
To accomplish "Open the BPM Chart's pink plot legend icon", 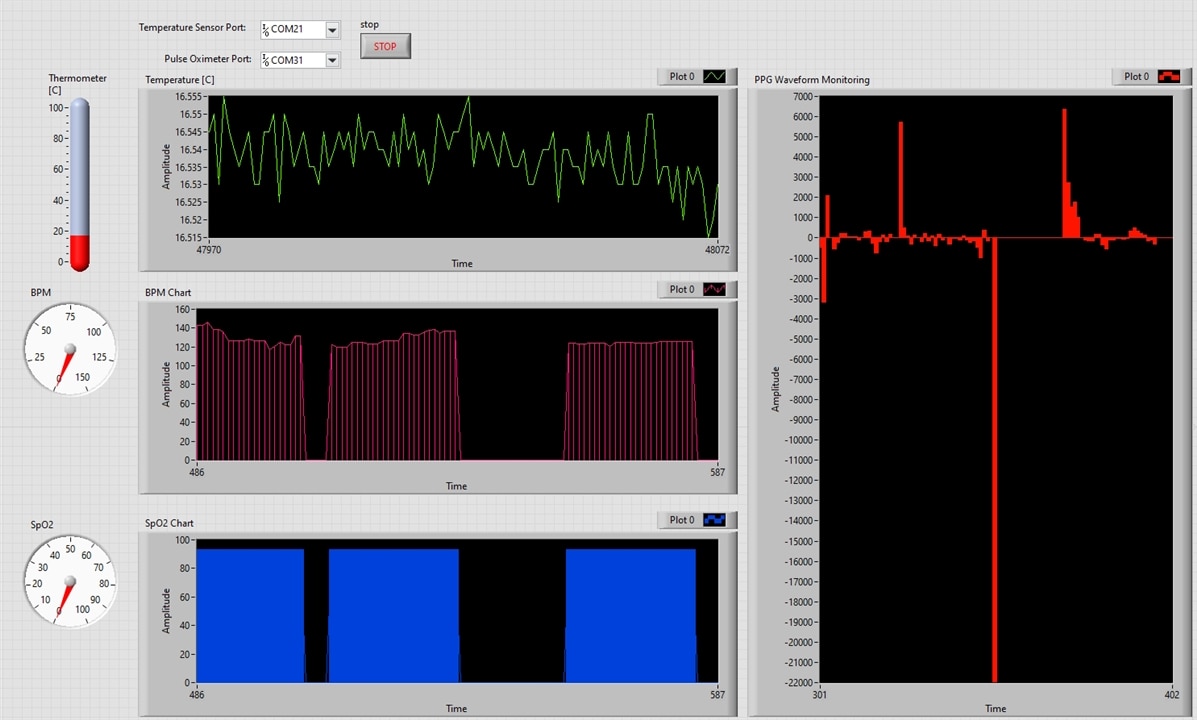I will tap(714, 289).
